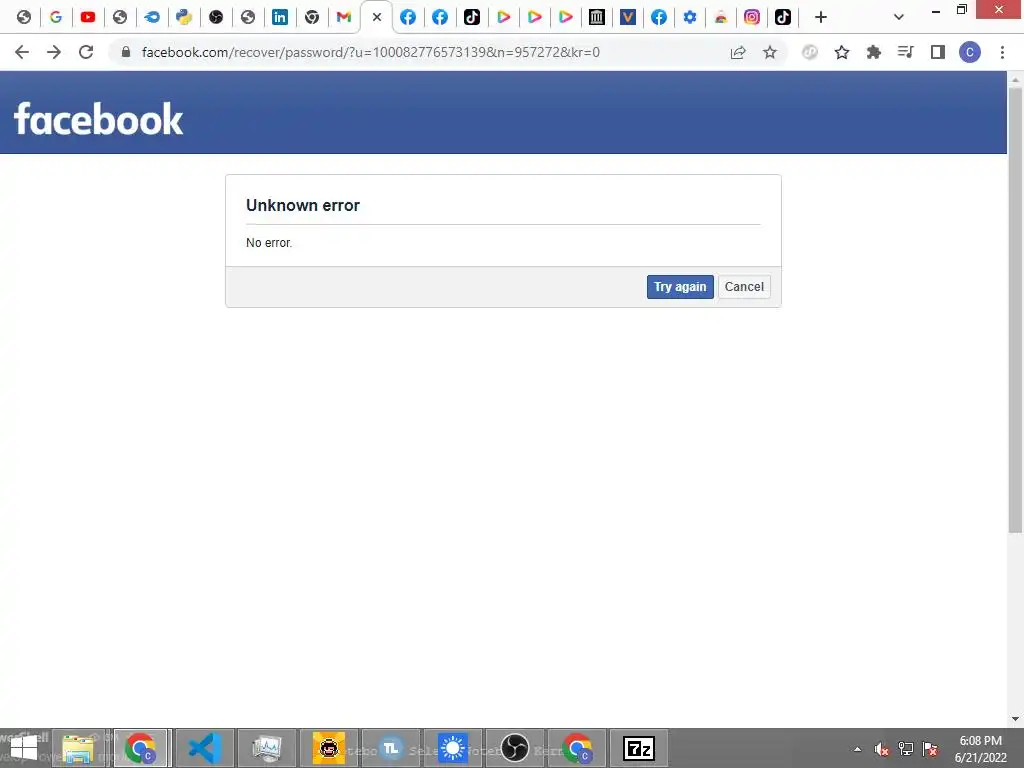Open orange face app in taskbar
Viewport: 1024px width, 768px height.
[328, 748]
